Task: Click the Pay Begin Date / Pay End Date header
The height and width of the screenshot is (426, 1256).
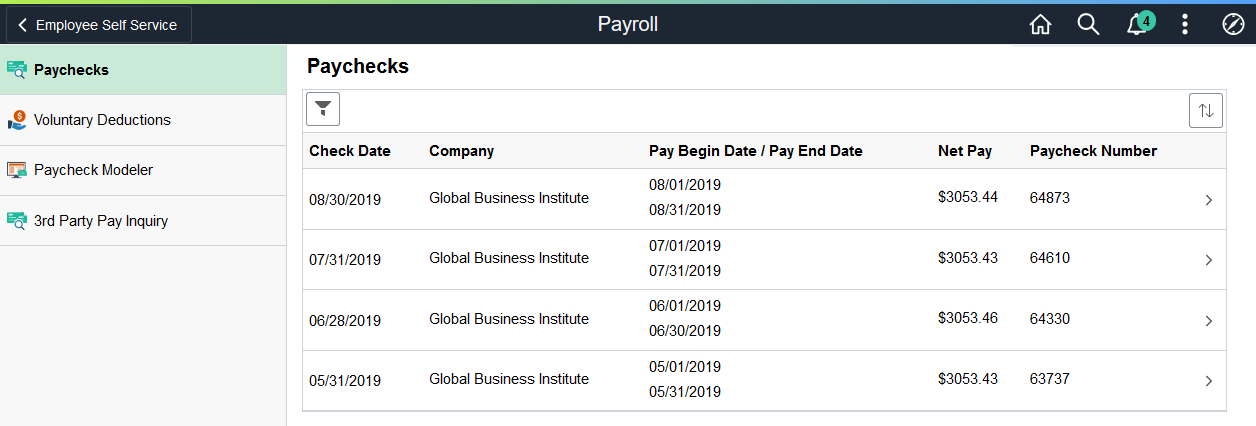Action: pyautogui.click(x=755, y=151)
